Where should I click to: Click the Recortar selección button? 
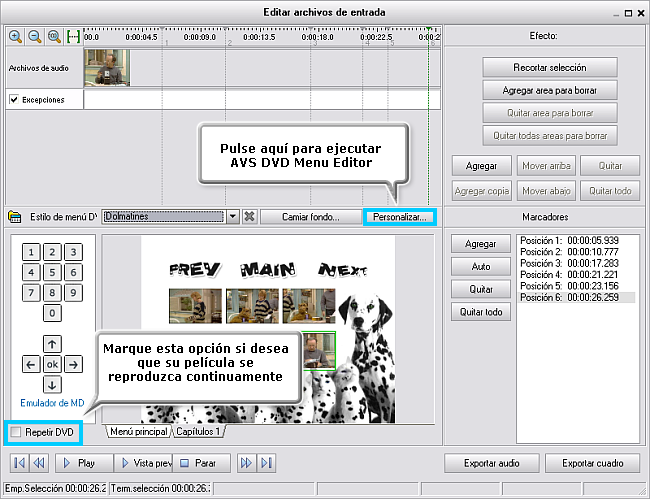click(x=550, y=68)
